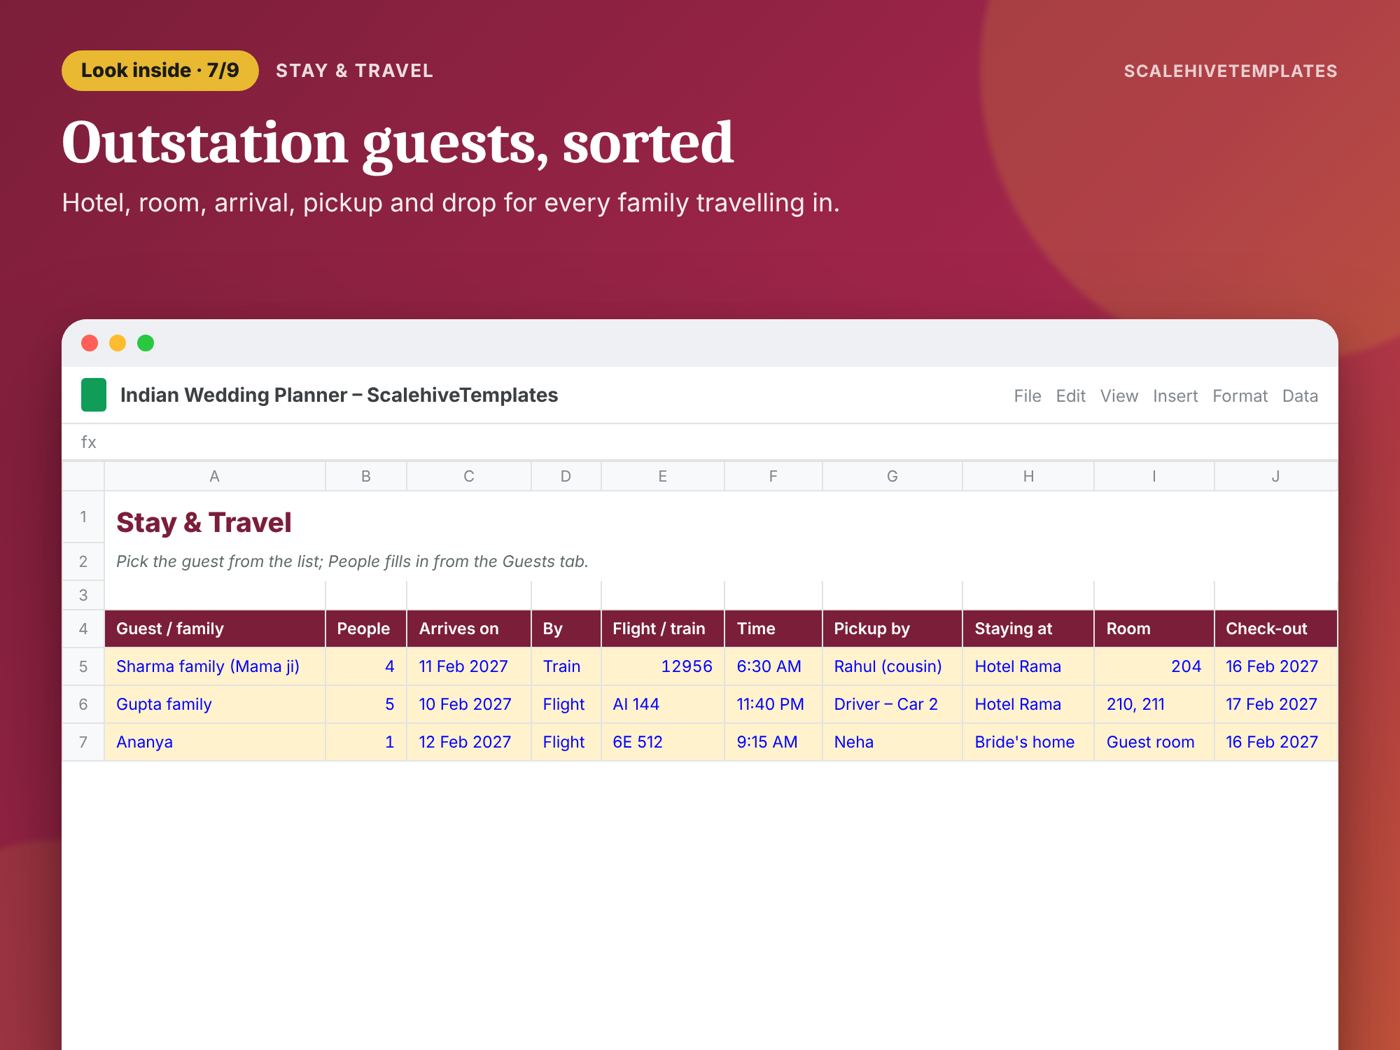Screen dimensions: 1400x1050
Task: Click the '11:40 PM' time cell
Action: point(773,705)
